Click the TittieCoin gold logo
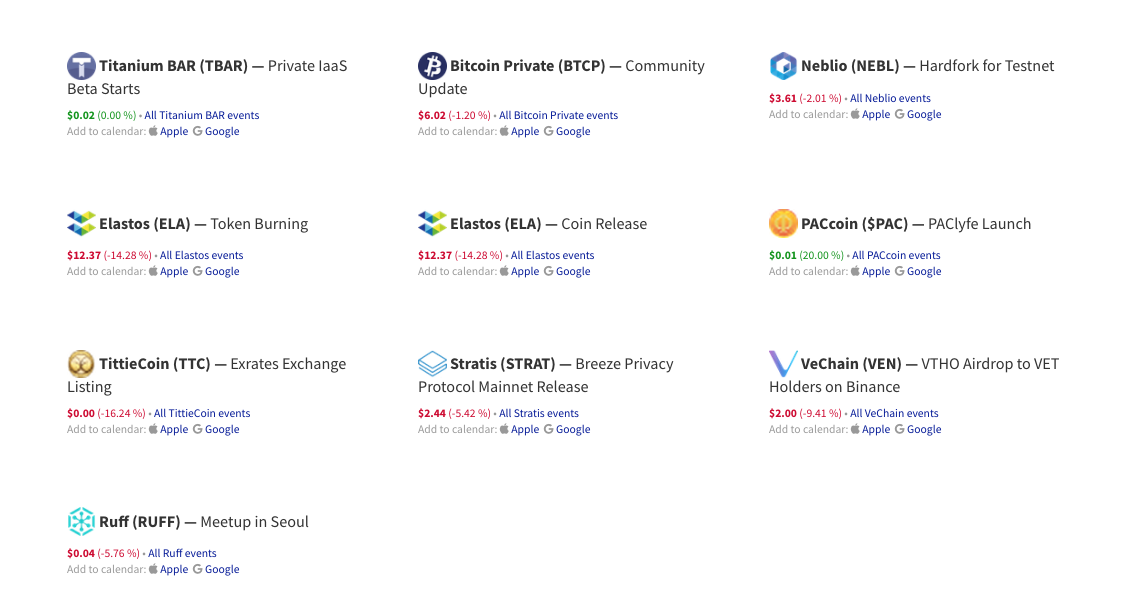Screen dimensions: 1128x604 [81, 363]
